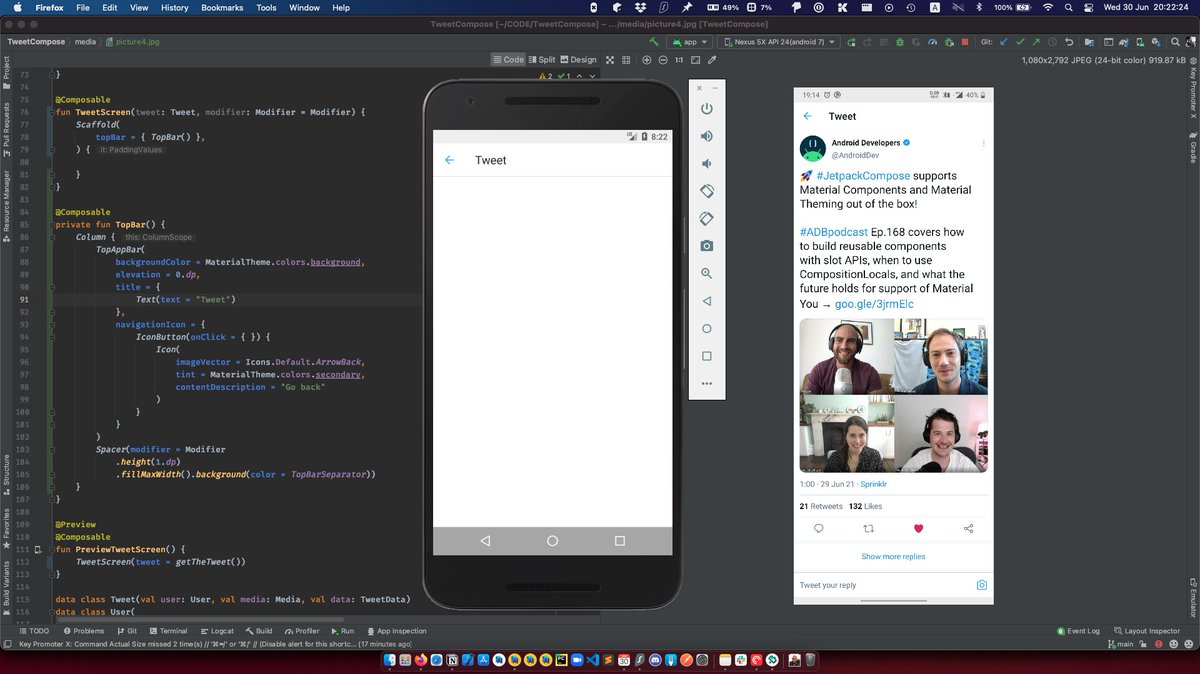Click the Git Rollback undo icon
1200x674 pixels.
(x=1069, y=42)
